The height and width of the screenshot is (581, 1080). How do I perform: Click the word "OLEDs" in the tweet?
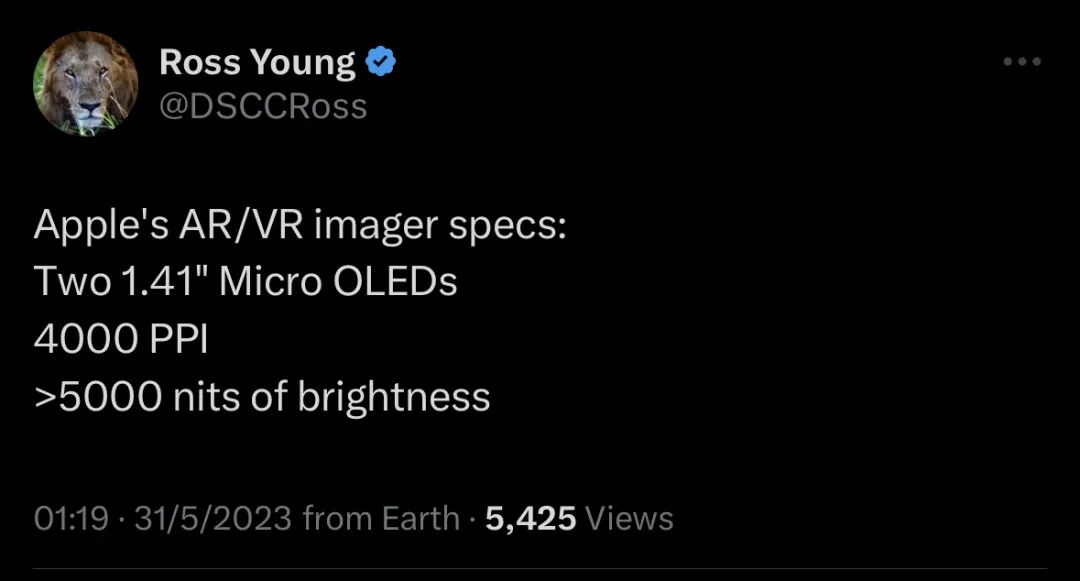pos(394,283)
